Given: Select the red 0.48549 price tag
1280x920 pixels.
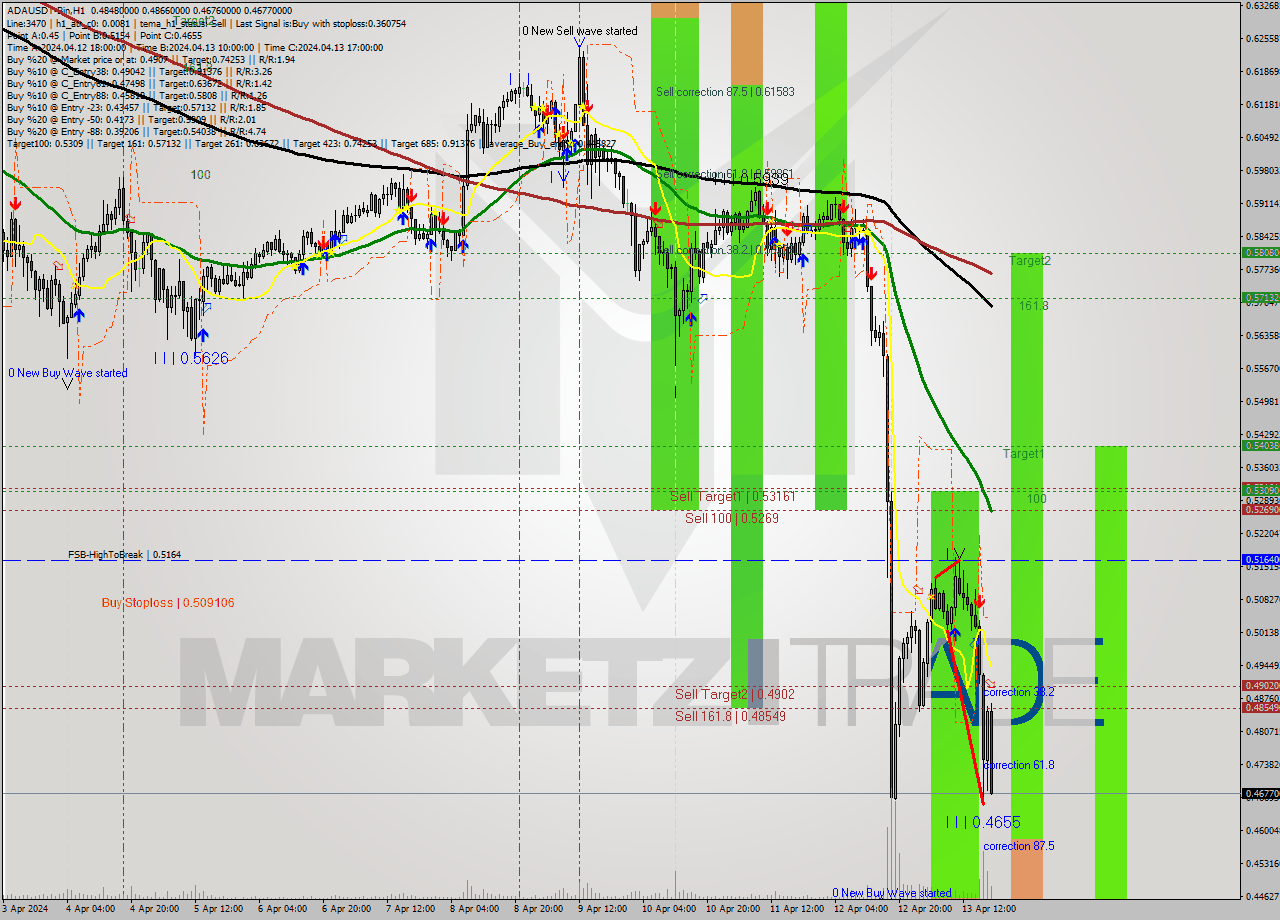Looking at the screenshot, I should pyautogui.click(x=1260, y=708).
